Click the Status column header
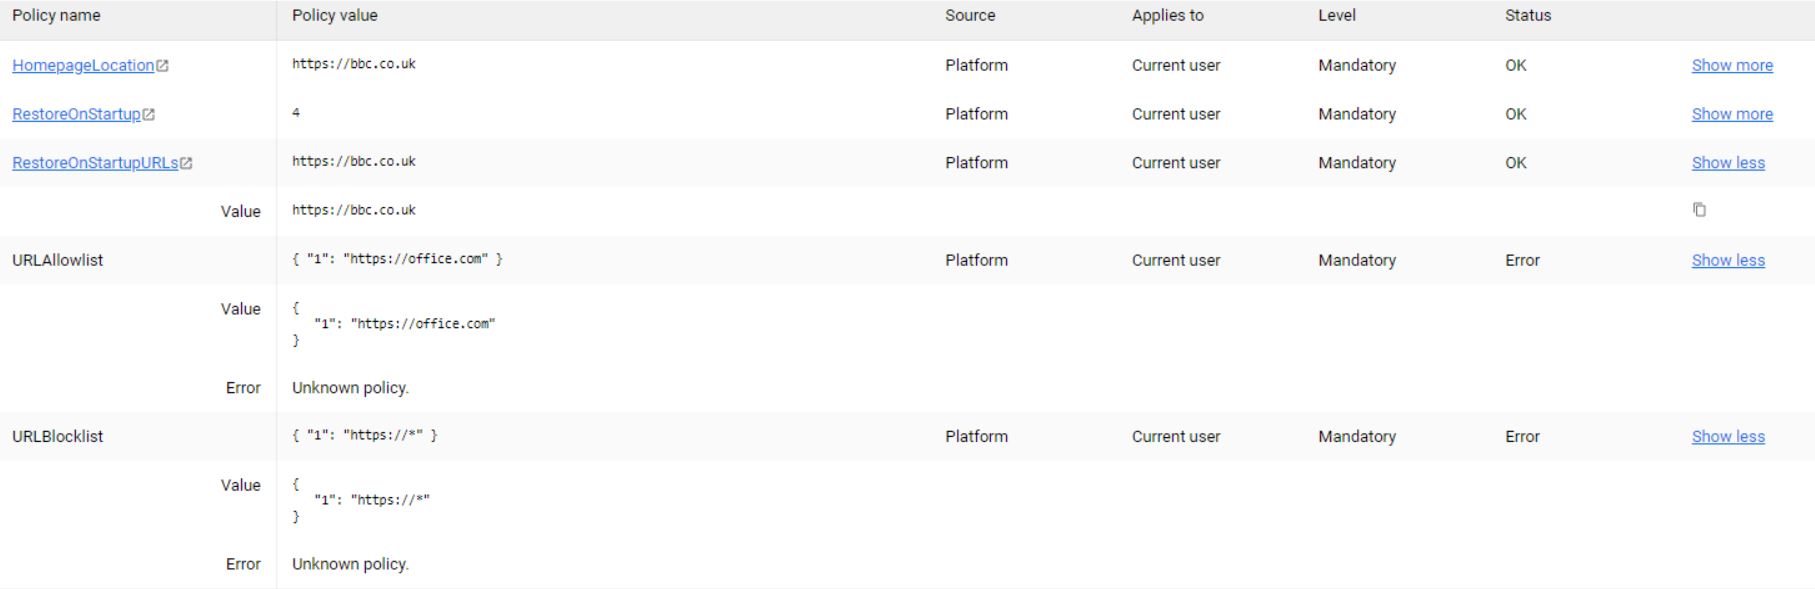The height and width of the screenshot is (589, 1815). pyautogui.click(x=1528, y=16)
